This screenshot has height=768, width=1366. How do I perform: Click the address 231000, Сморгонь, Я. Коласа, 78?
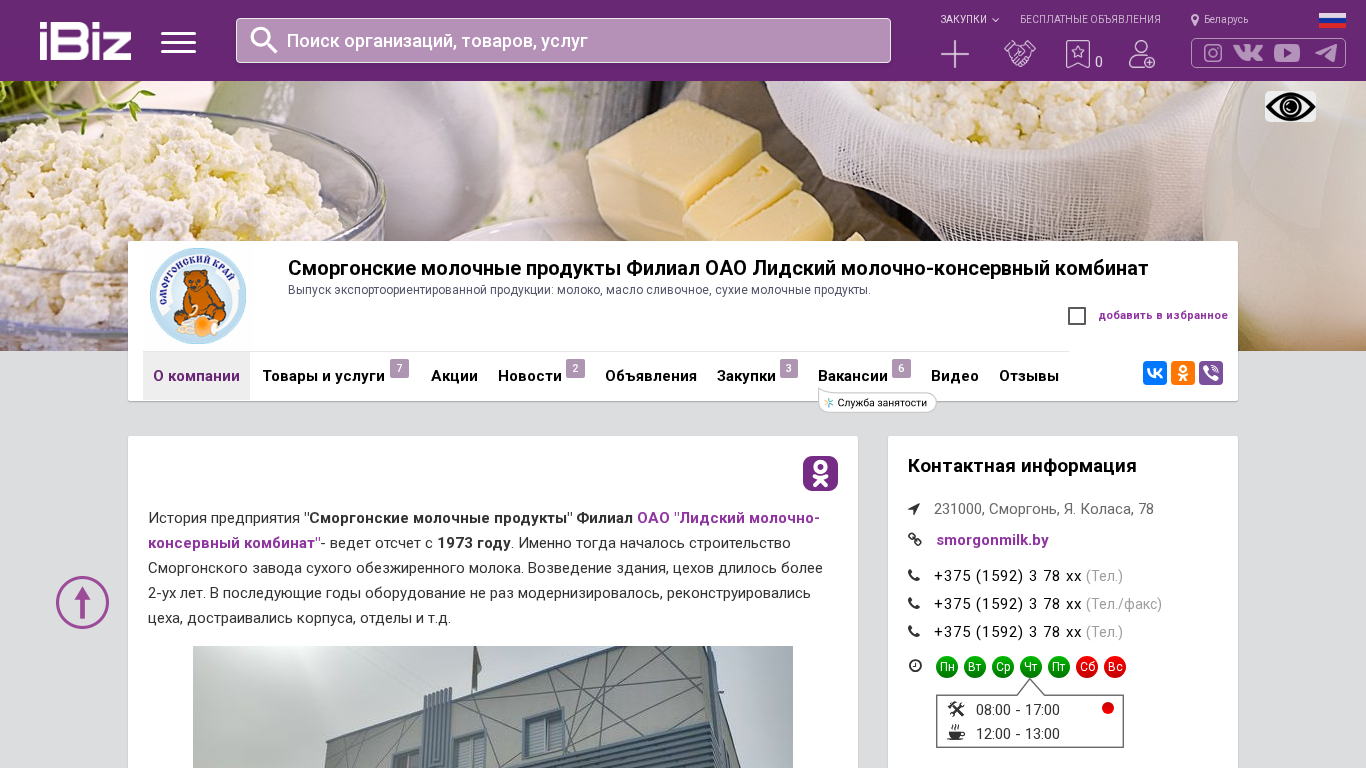pos(1044,509)
